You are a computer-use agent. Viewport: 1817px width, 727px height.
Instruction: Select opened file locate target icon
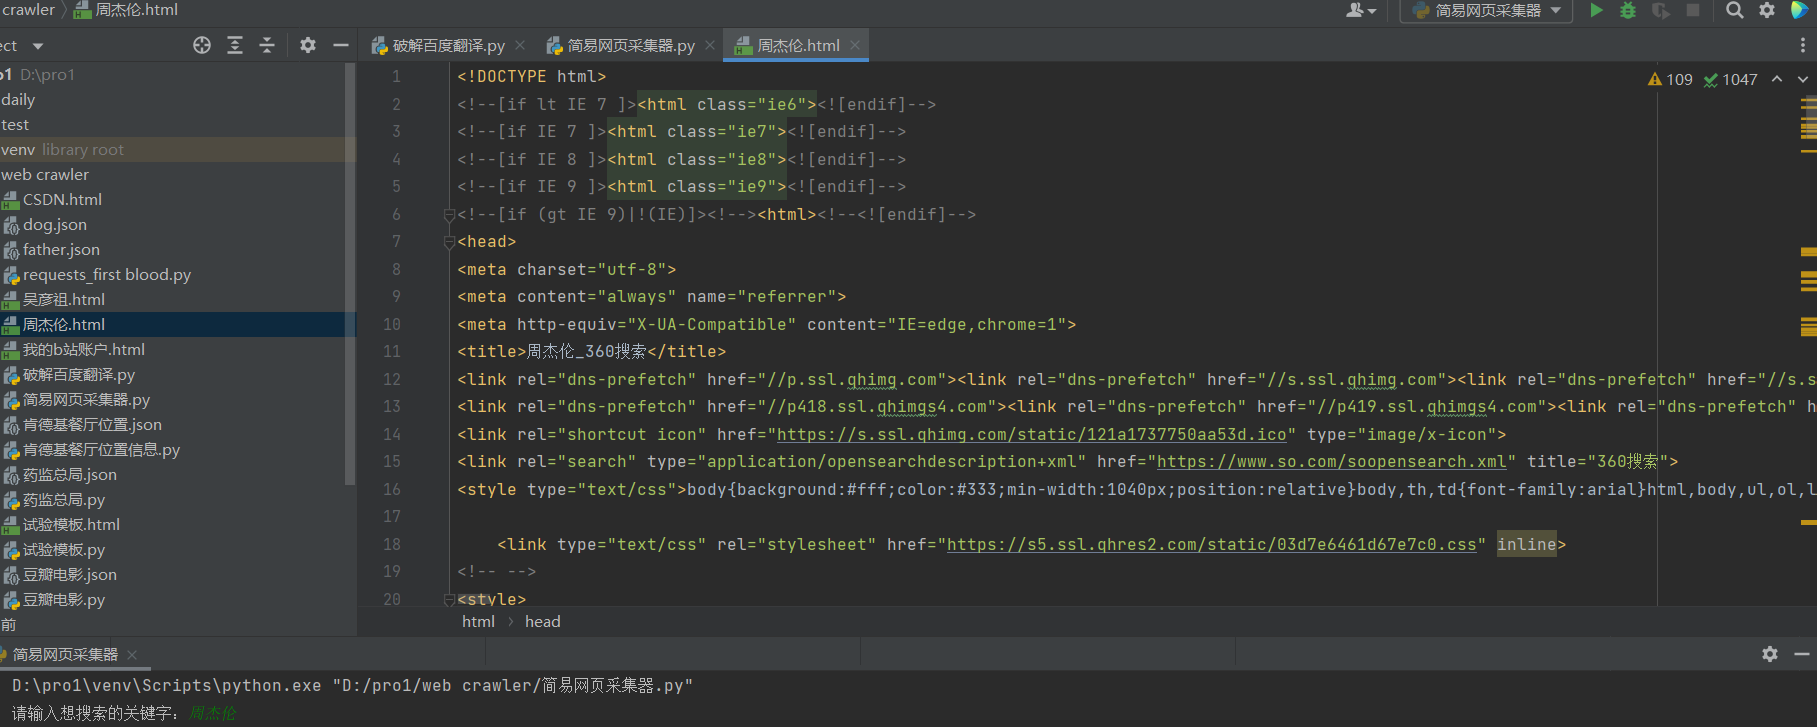click(x=202, y=45)
